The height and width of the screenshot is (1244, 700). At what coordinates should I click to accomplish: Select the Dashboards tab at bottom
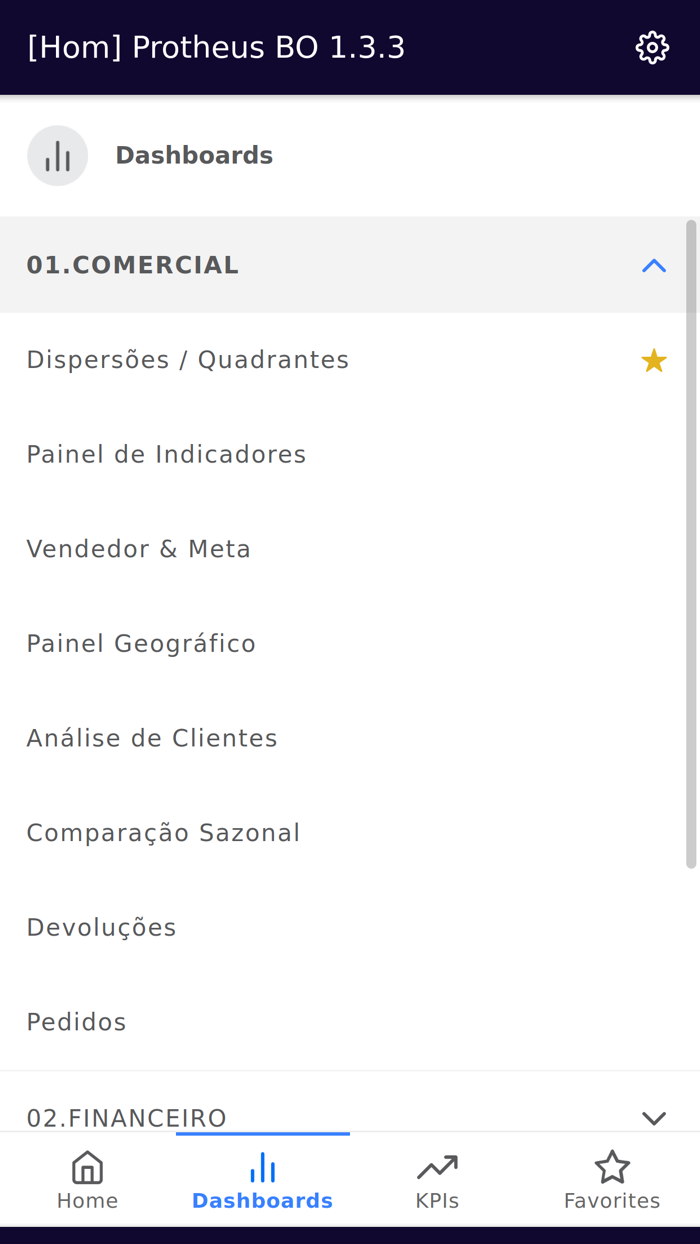click(262, 1180)
